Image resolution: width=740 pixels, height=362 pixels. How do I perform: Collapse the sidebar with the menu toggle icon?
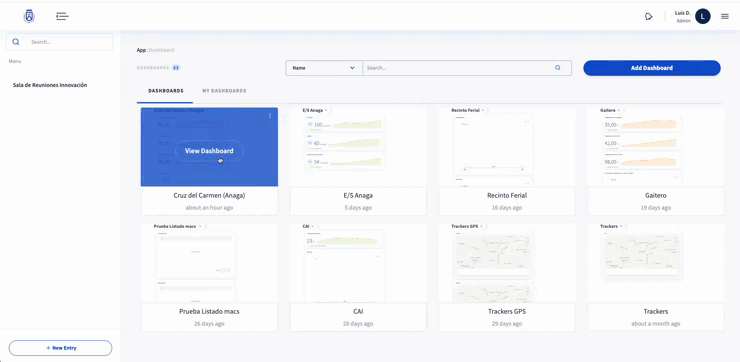[62, 17]
